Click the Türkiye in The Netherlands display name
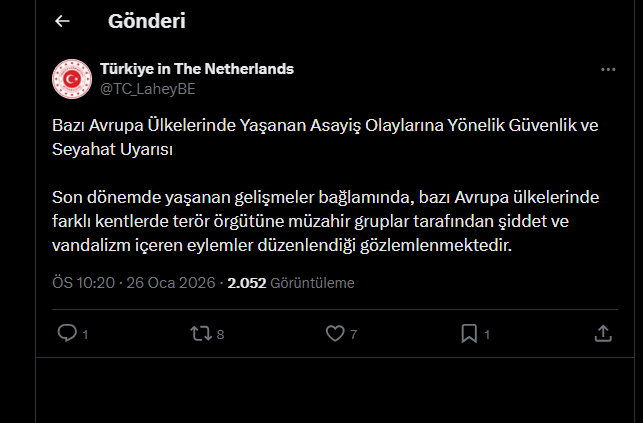Image resolution: width=643 pixels, height=423 pixels. click(197, 69)
